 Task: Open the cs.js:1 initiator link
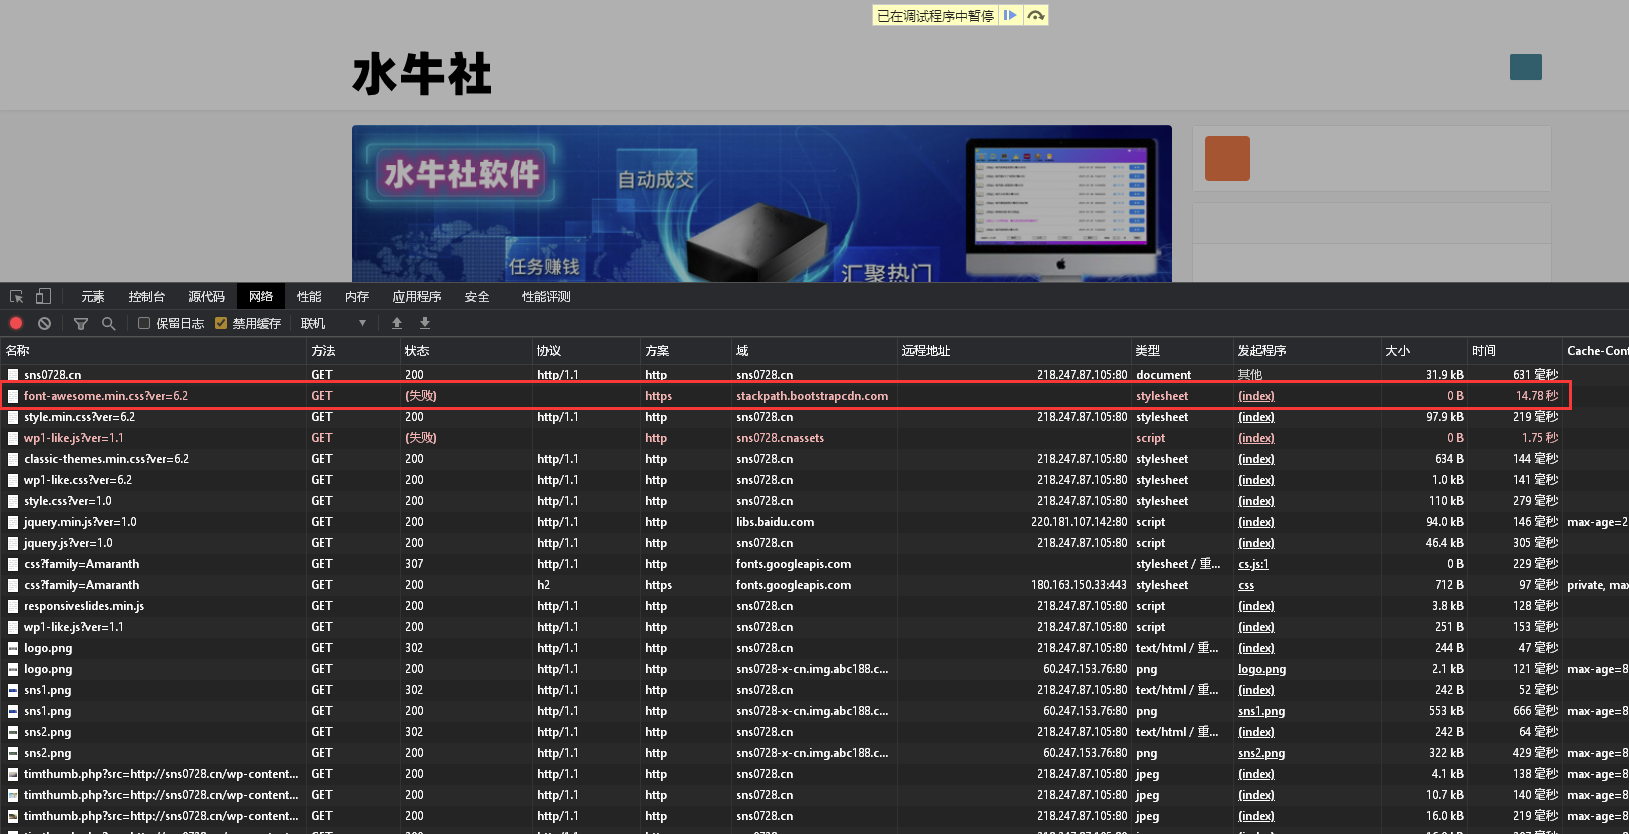pos(1252,564)
